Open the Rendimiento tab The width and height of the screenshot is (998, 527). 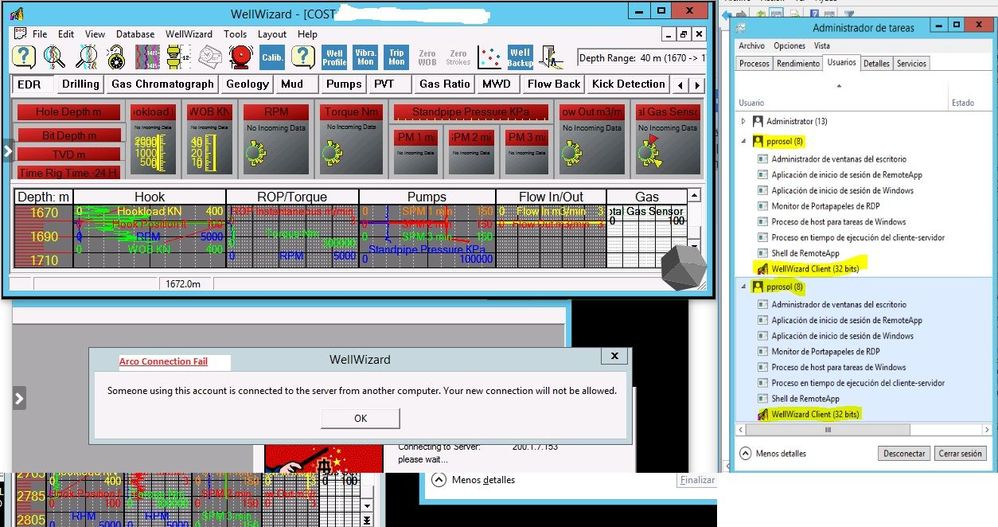click(798, 63)
